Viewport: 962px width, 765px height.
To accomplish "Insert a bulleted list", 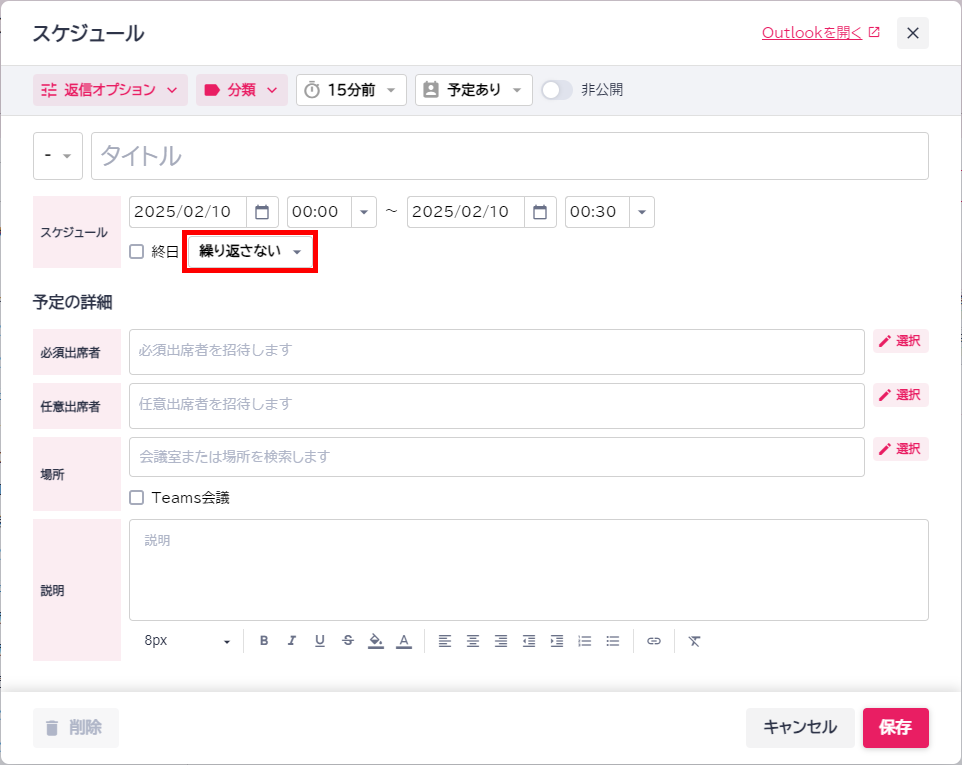I will [613, 640].
